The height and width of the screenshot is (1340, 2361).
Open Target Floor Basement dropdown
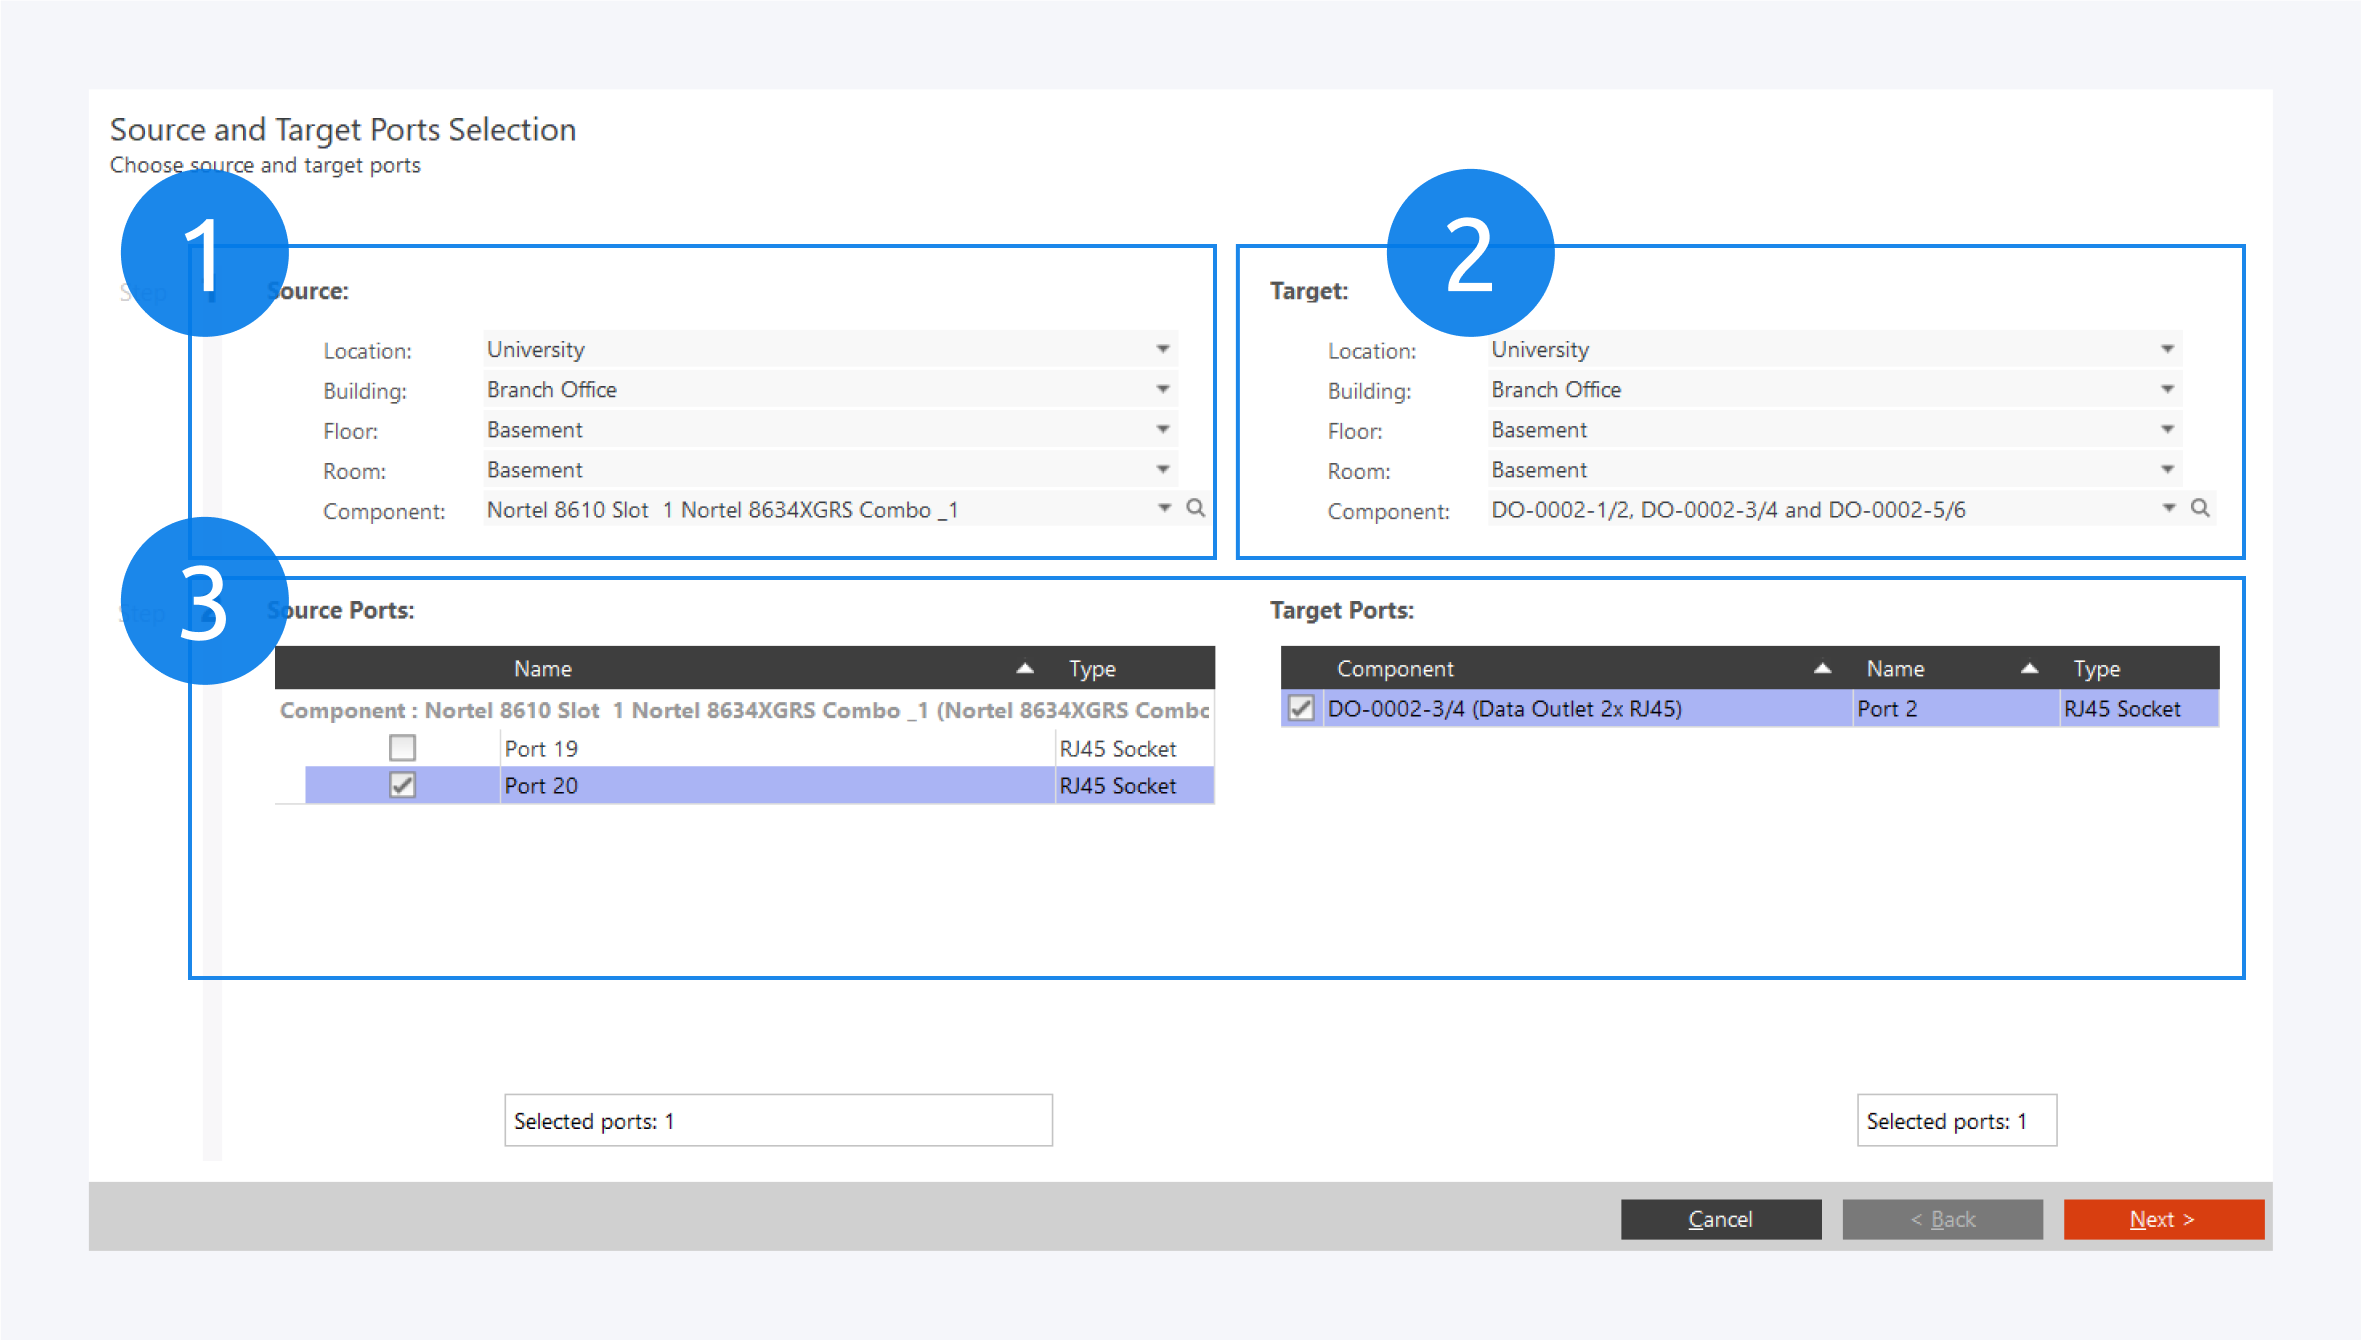tap(2167, 429)
